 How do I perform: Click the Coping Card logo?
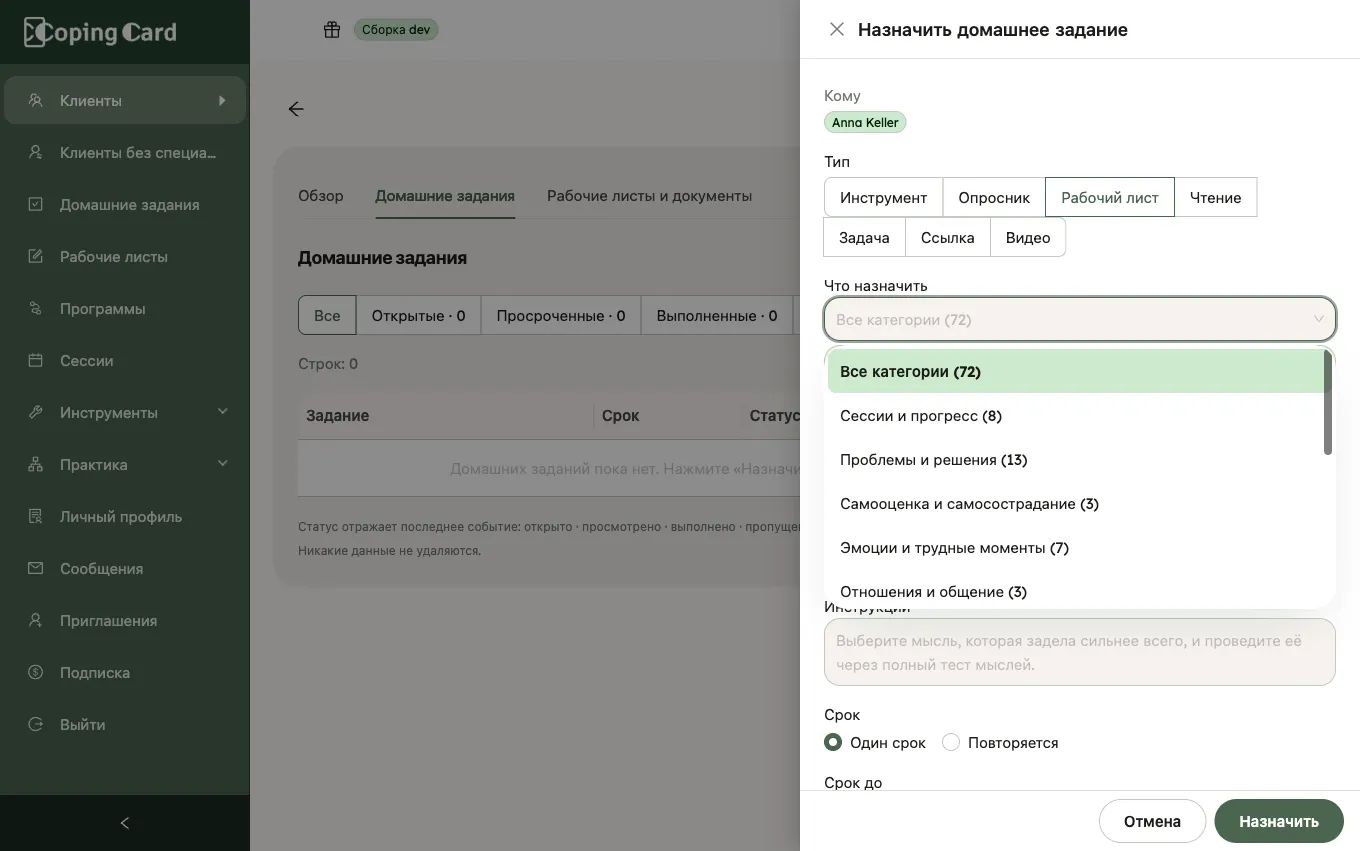100,32
